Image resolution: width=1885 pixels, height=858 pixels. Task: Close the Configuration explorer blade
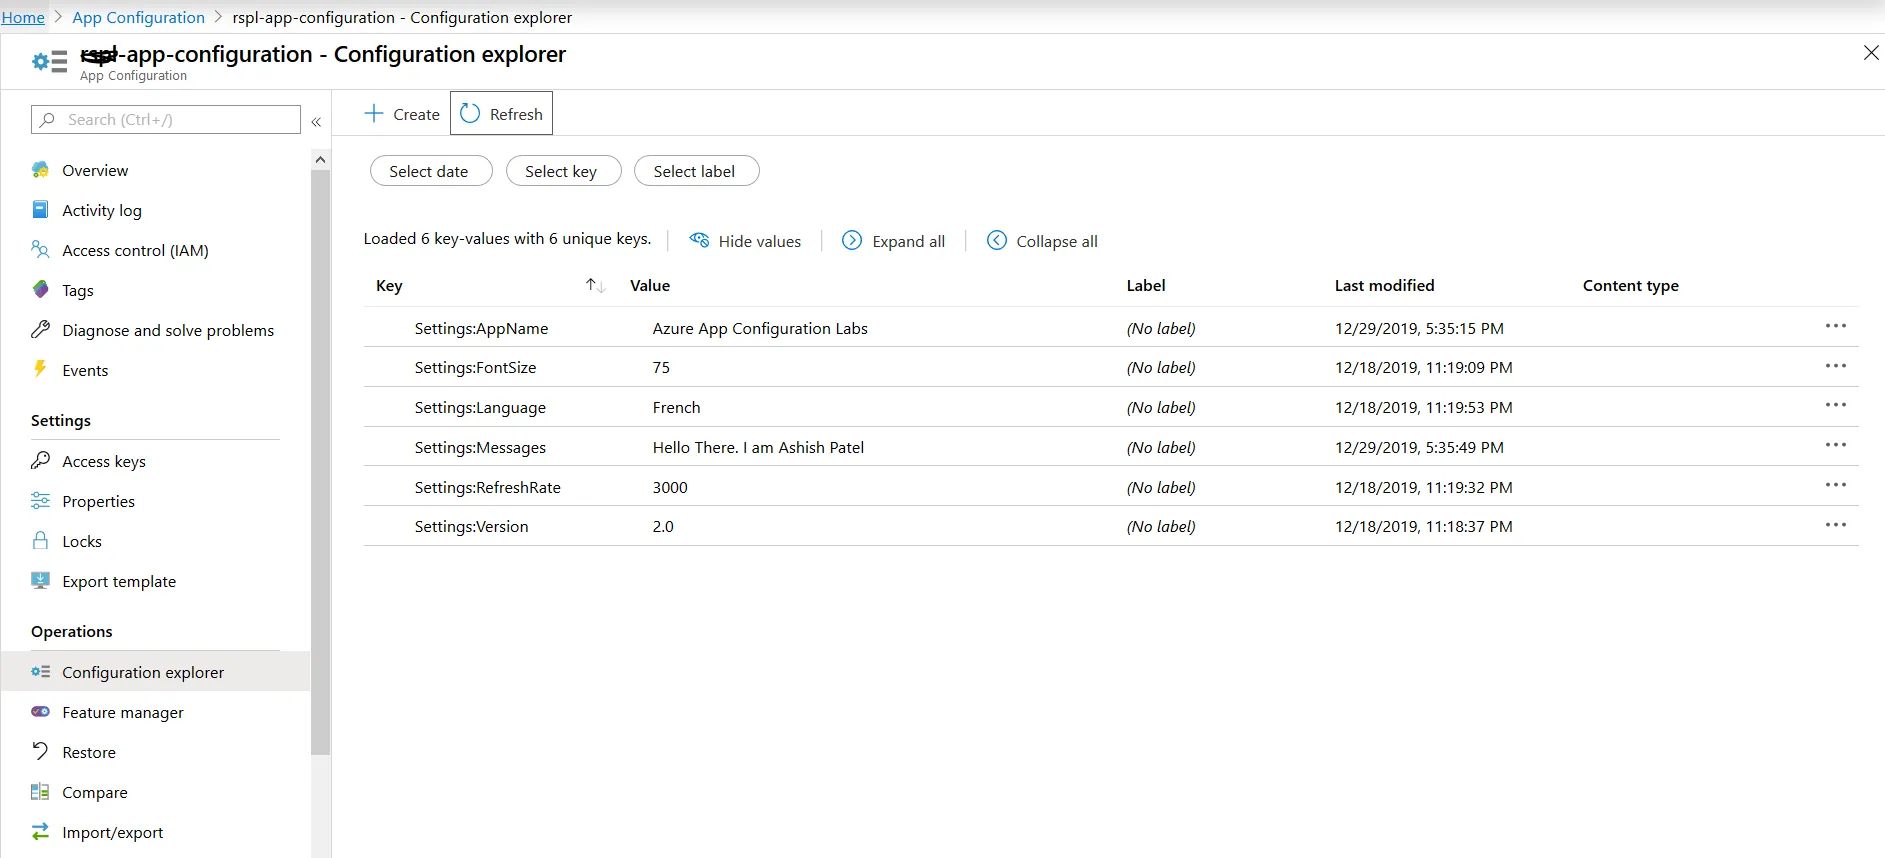tap(1871, 53)
